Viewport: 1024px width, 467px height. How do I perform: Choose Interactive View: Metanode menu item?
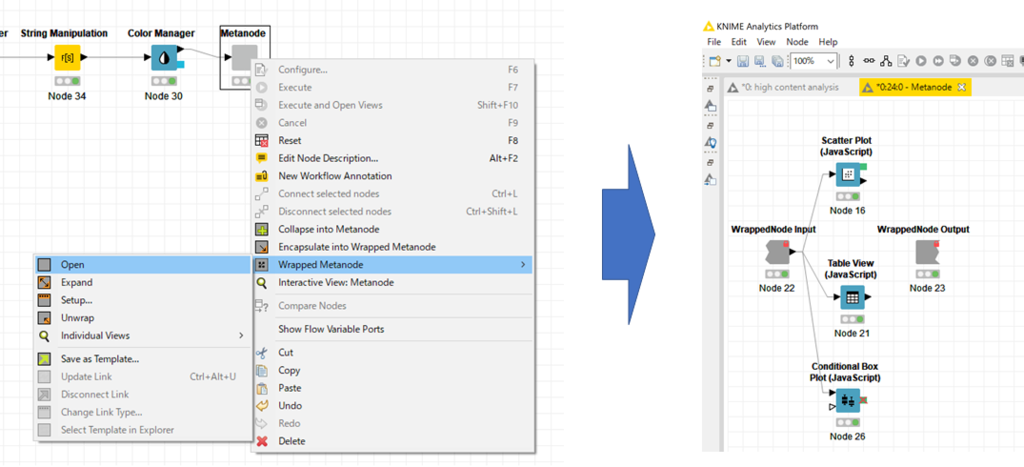click(392, 283)
